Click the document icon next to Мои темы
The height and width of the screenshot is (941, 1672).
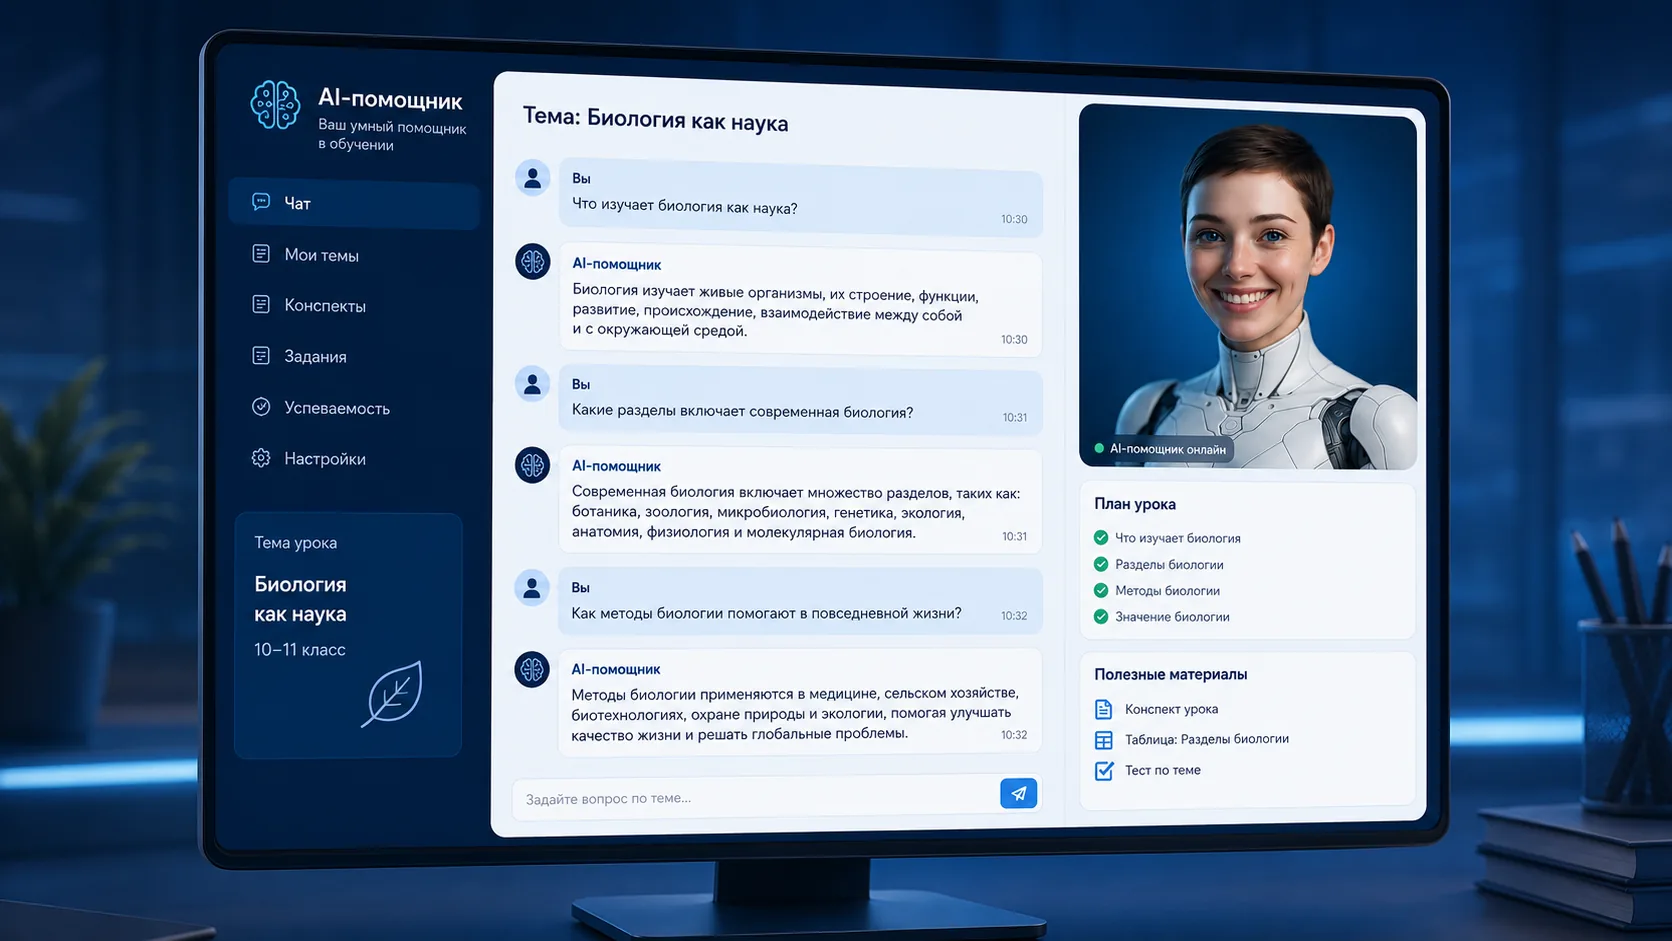click(x=261, y=254)
